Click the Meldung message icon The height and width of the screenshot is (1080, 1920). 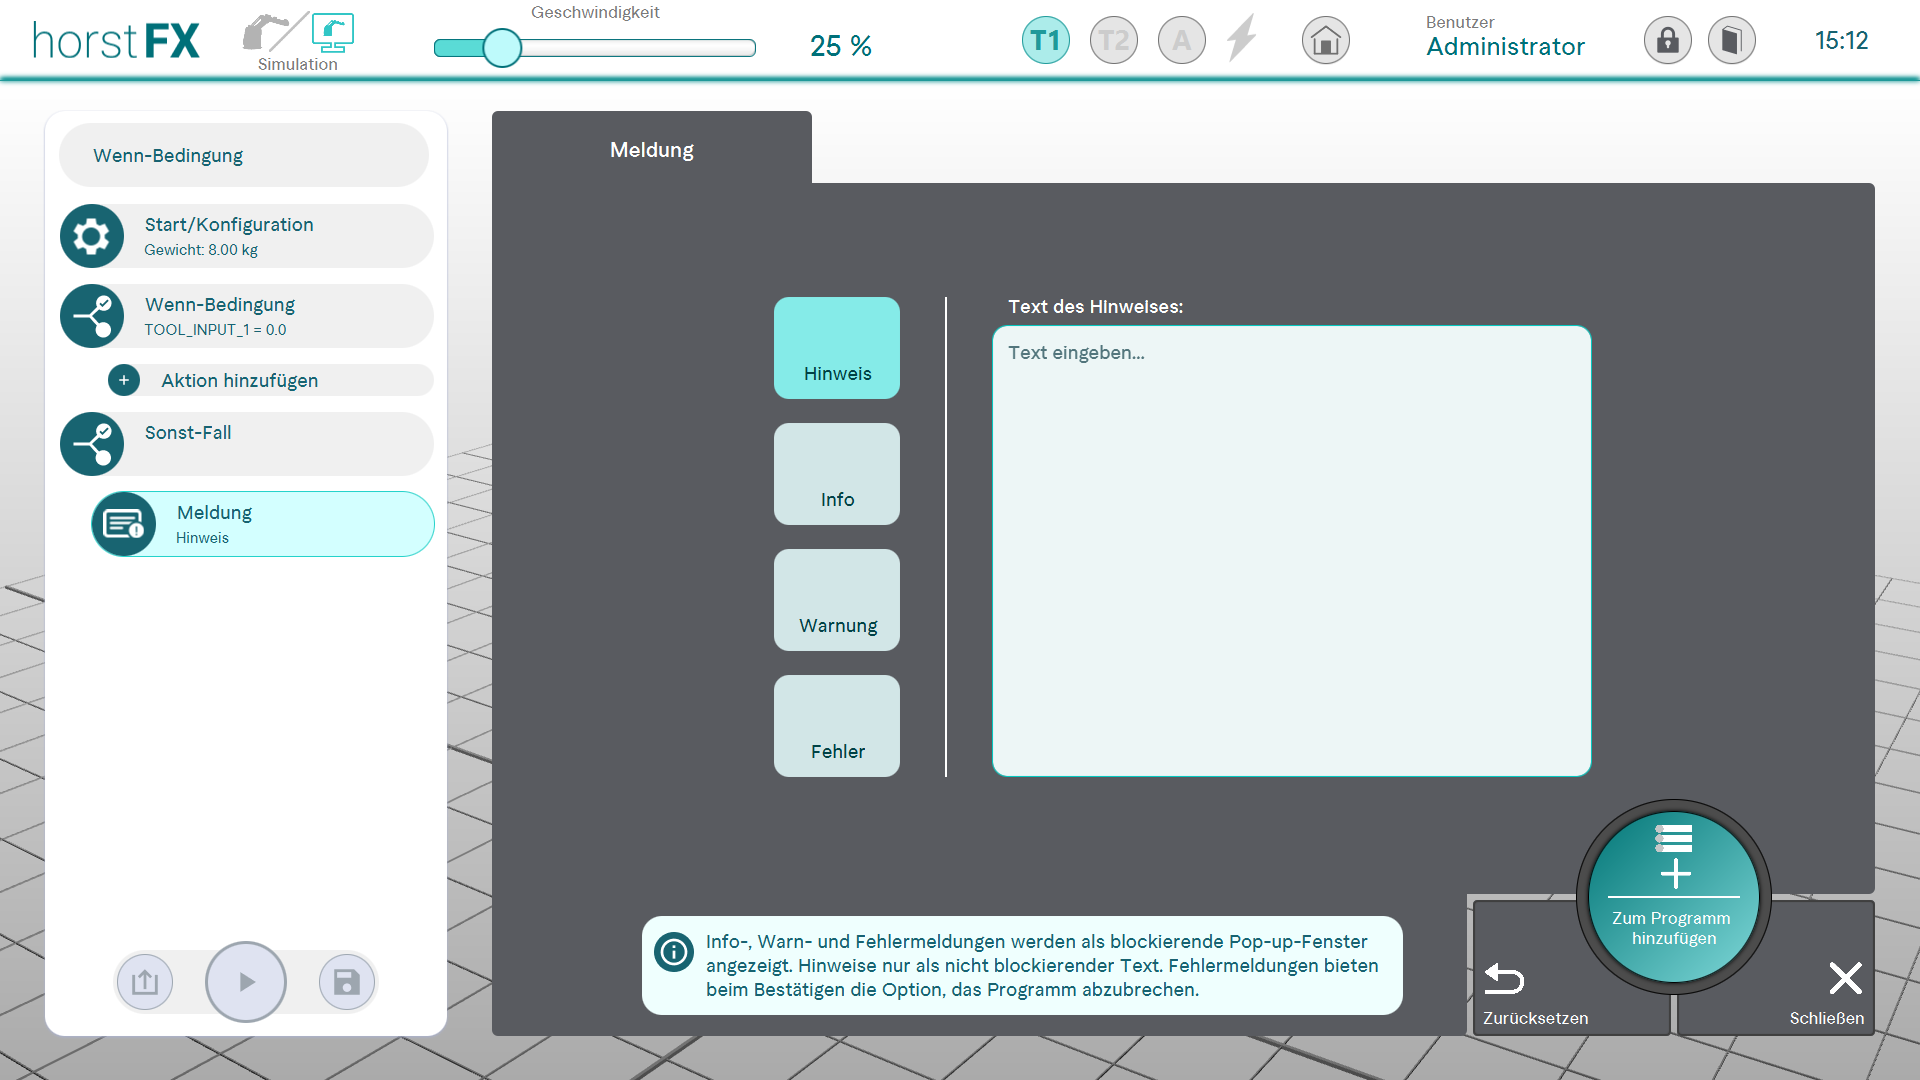pyautogui.click(x=124, y=525)
